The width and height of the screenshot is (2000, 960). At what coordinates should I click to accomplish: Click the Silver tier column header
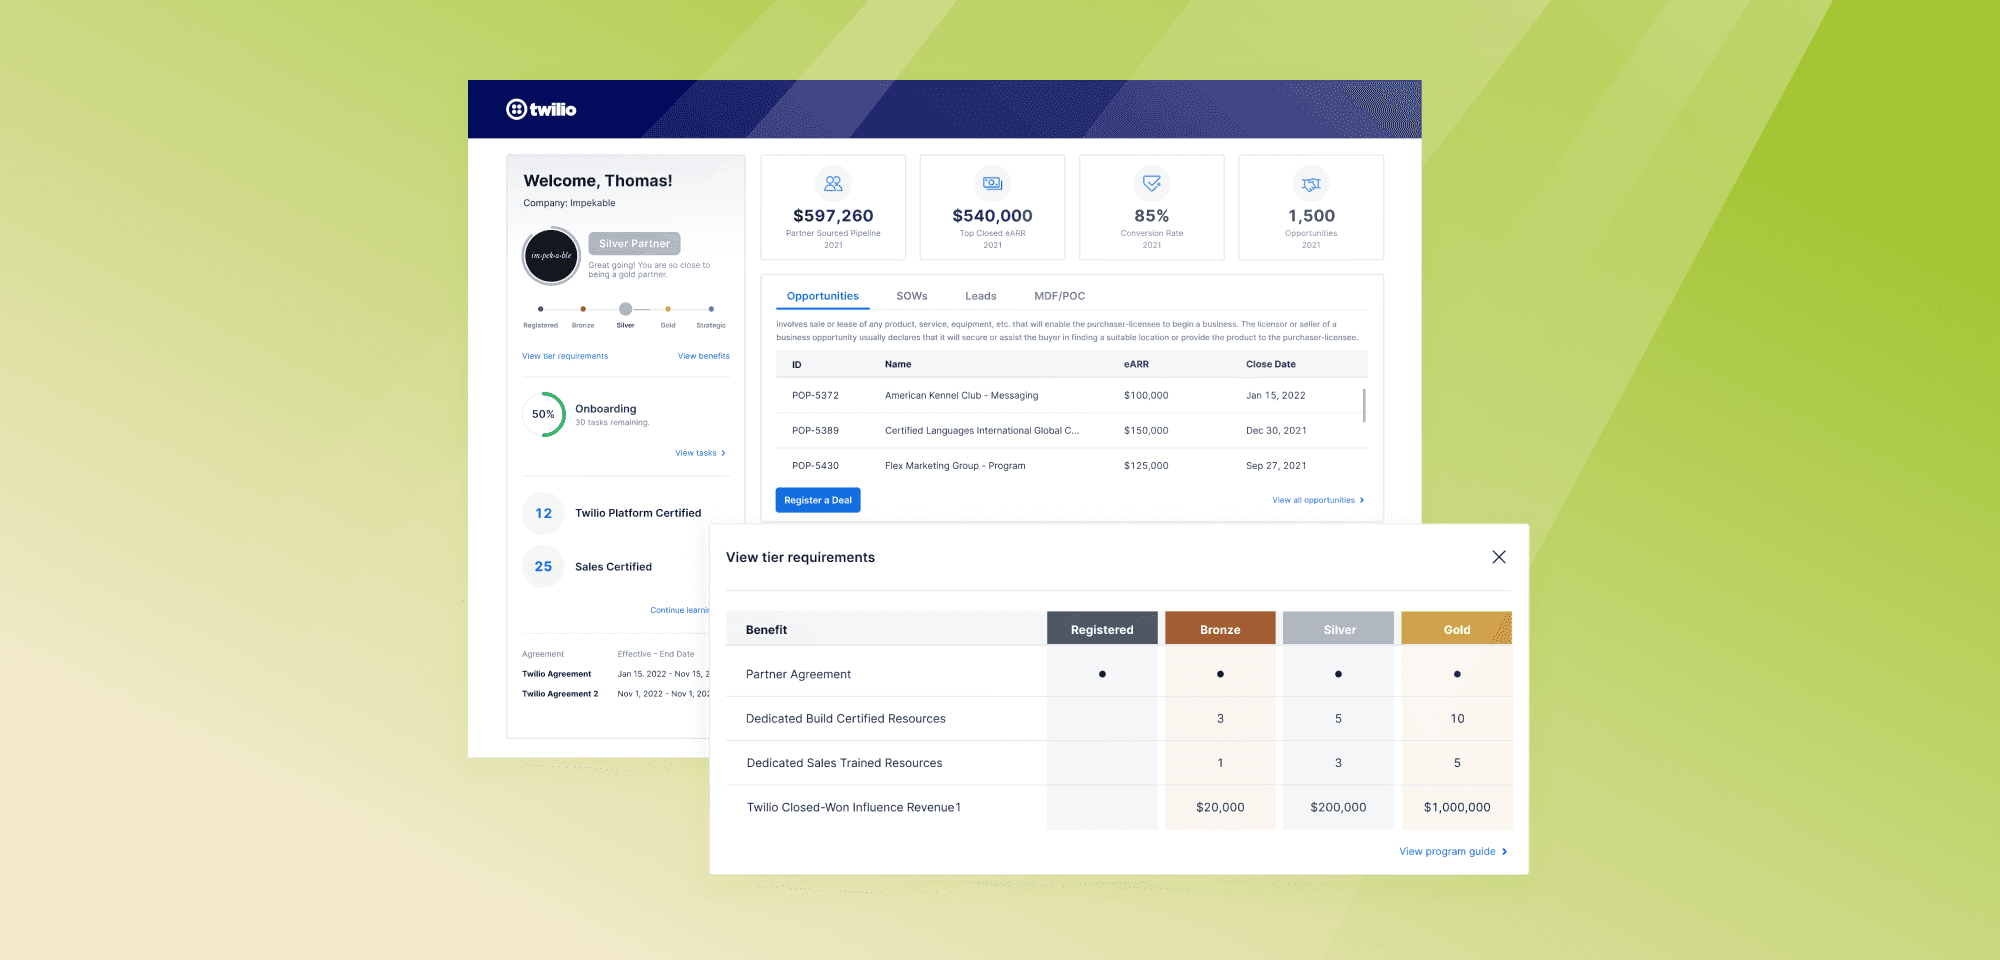[1338, 629]
